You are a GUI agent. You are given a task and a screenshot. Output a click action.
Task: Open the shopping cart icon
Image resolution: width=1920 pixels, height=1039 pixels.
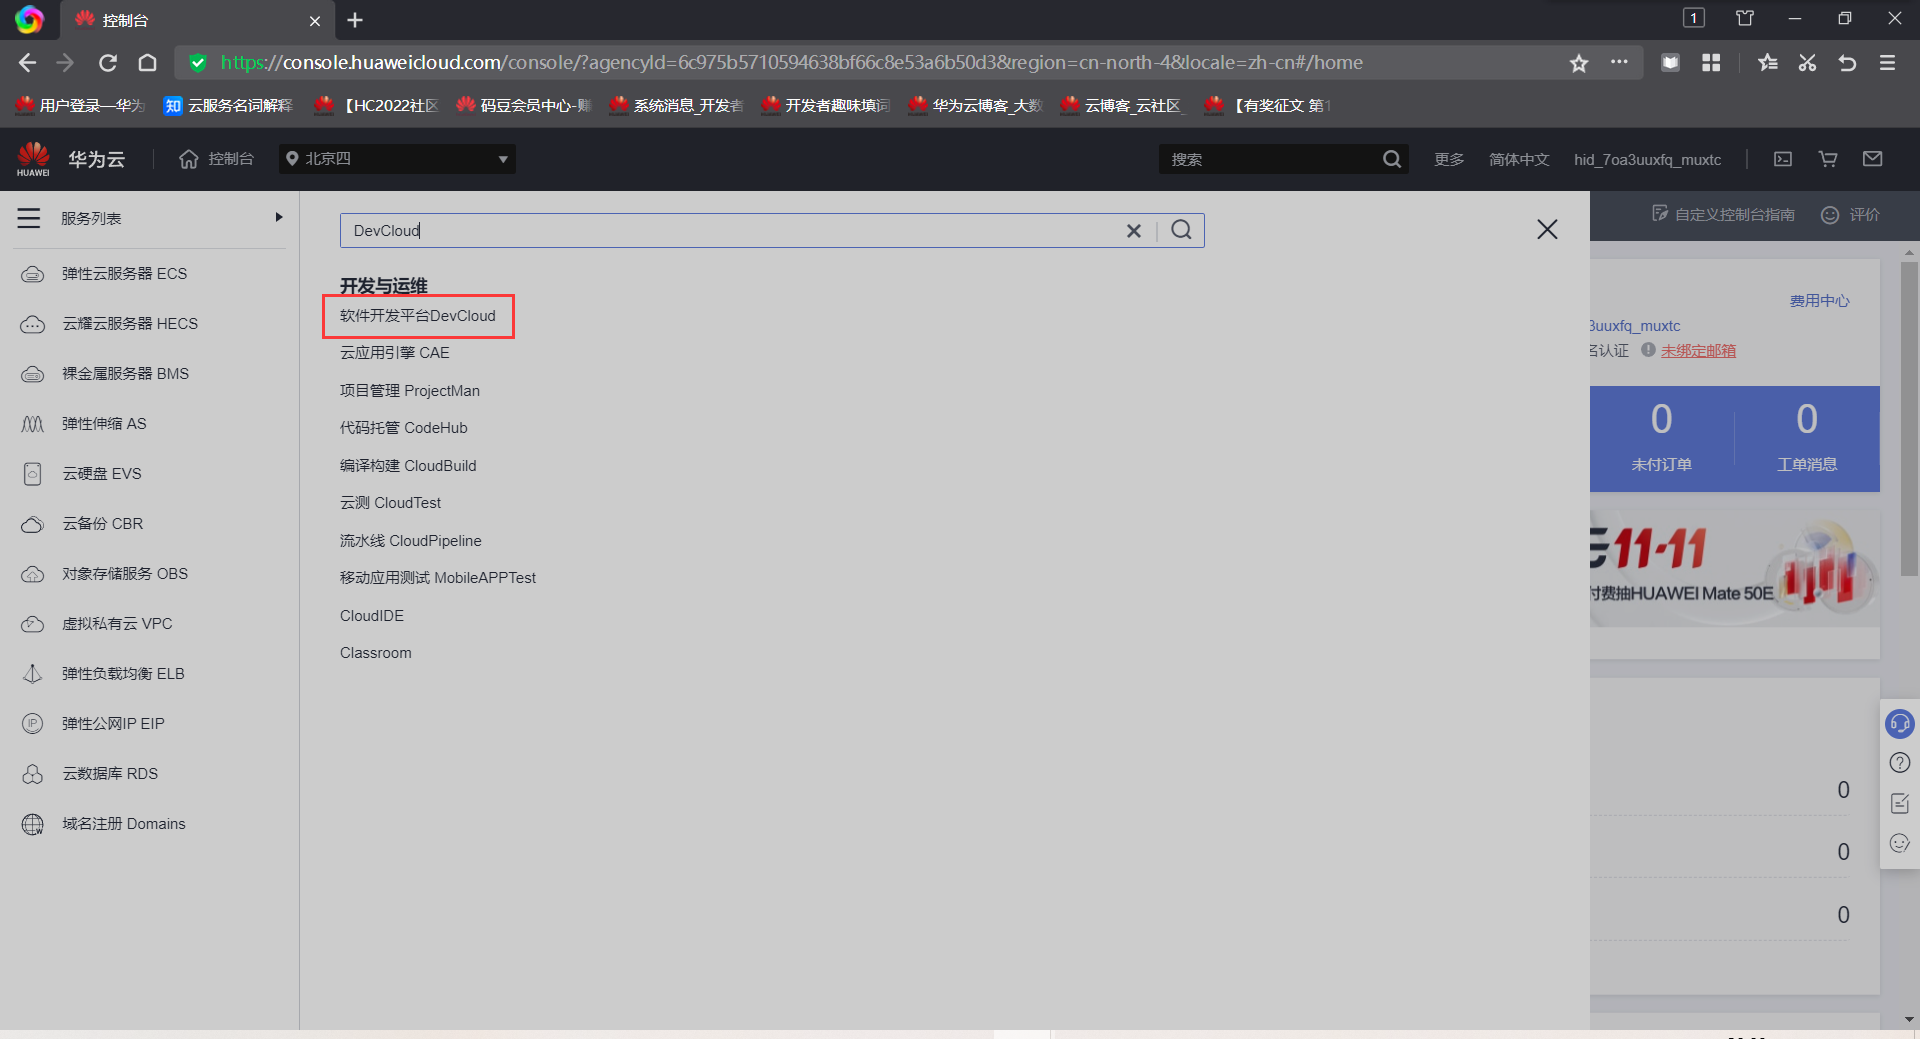[1828, 159]
